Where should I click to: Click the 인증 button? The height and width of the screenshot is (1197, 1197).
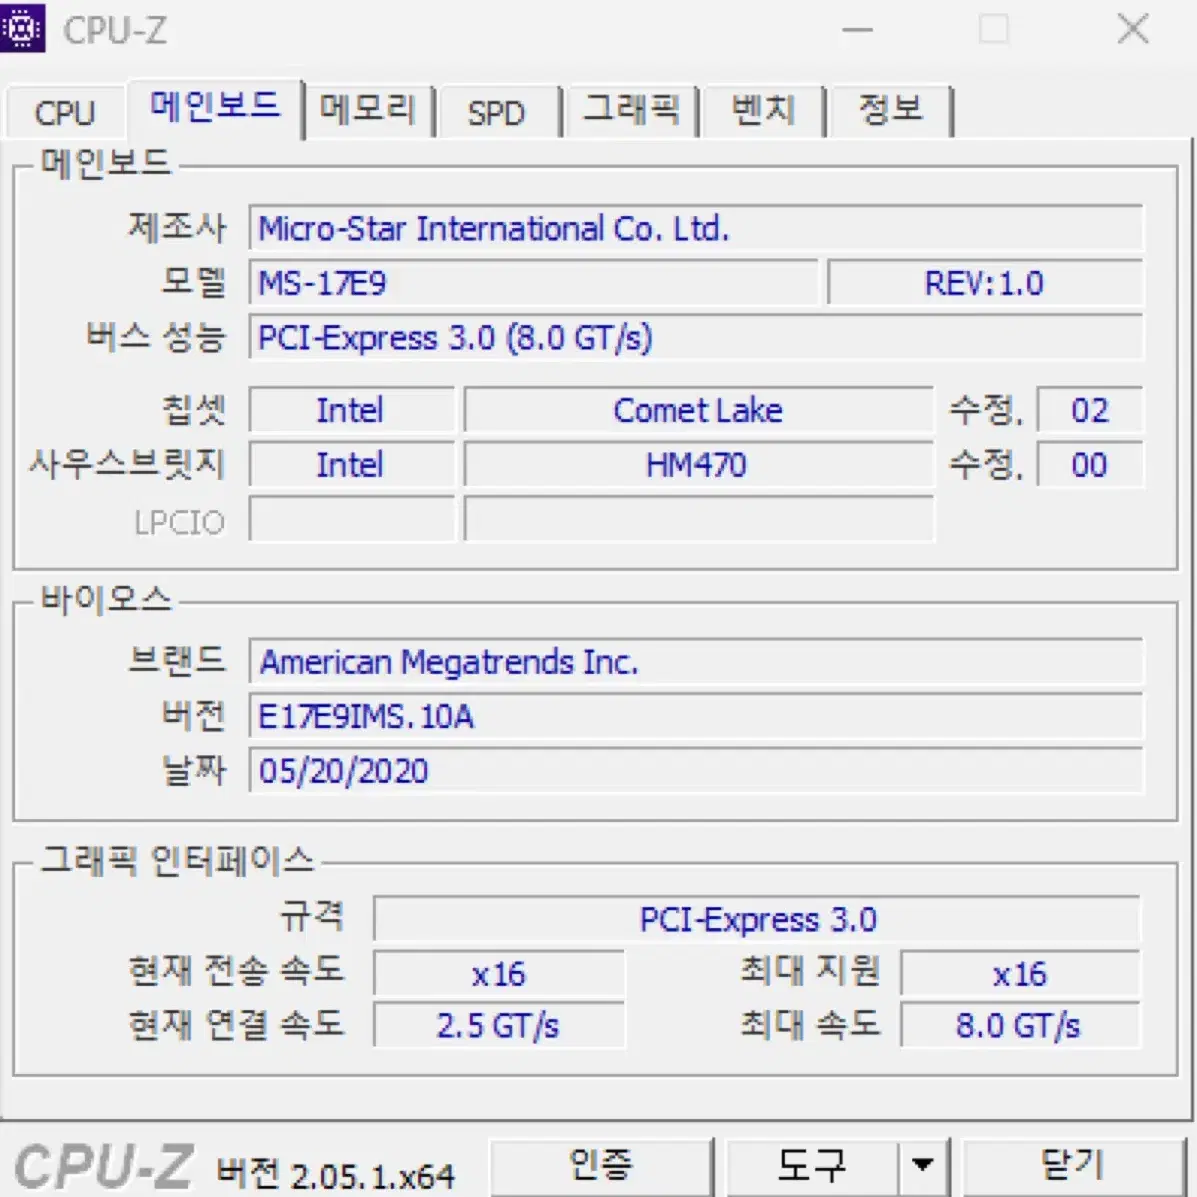[x=601, y=1167]
